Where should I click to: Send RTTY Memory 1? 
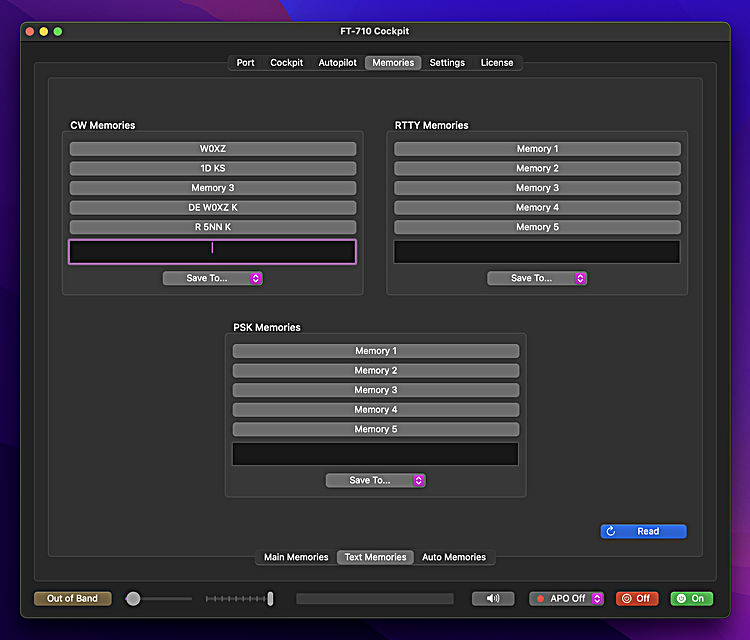pos(537,149)
